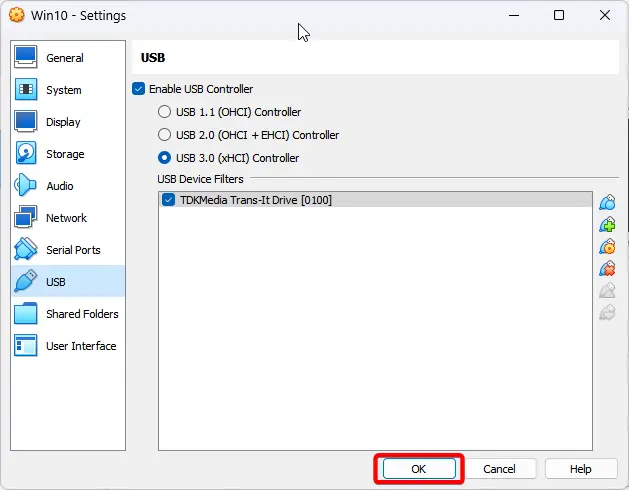629x490 pixels.
Task: Select the USB page in sidebar
Action: coord(68,281)
